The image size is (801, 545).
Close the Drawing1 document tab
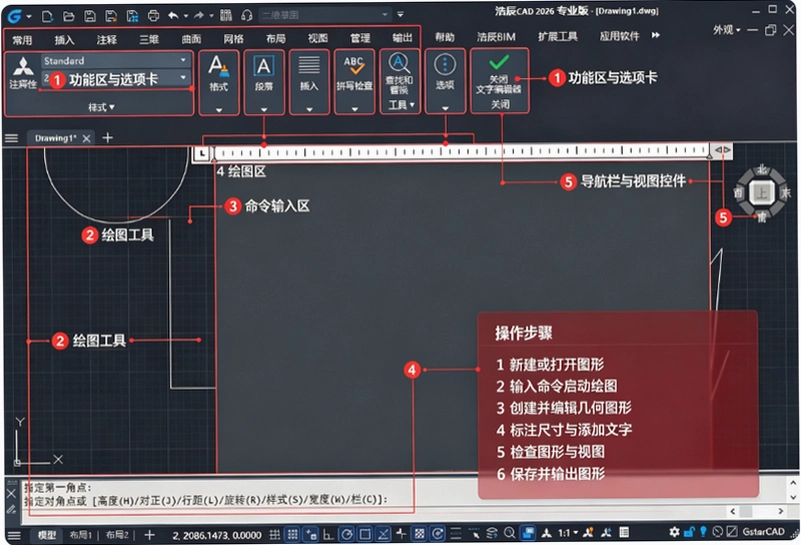coord(86,138)
